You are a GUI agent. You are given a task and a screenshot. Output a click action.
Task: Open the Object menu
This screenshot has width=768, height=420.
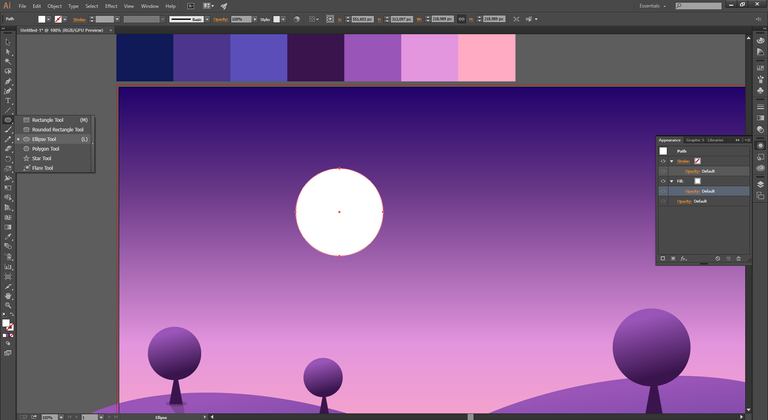[x=54, y=6]
